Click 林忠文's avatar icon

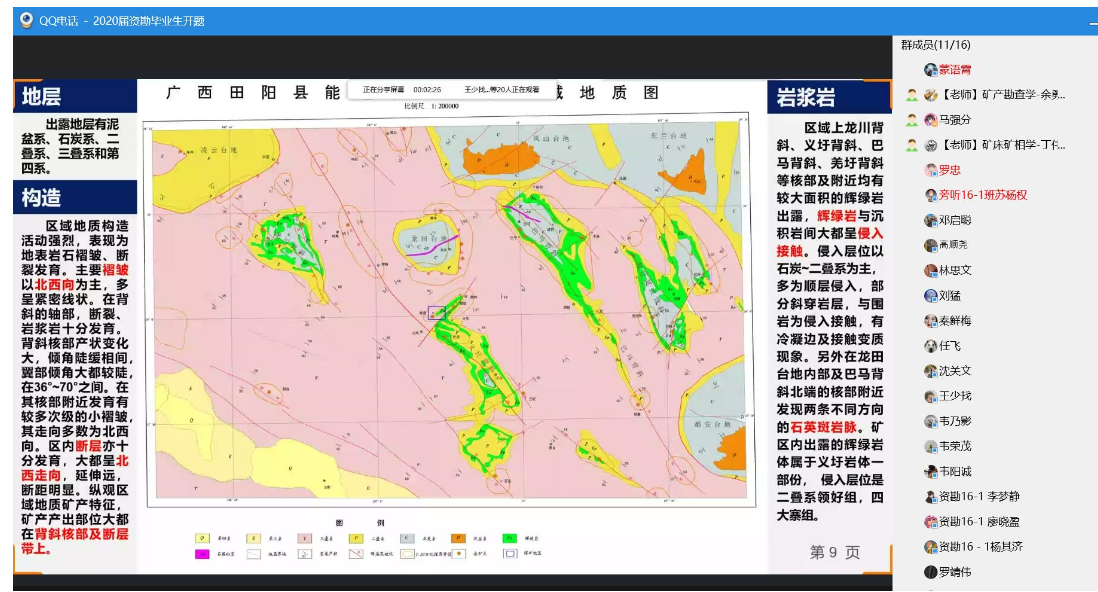point(930,271)
